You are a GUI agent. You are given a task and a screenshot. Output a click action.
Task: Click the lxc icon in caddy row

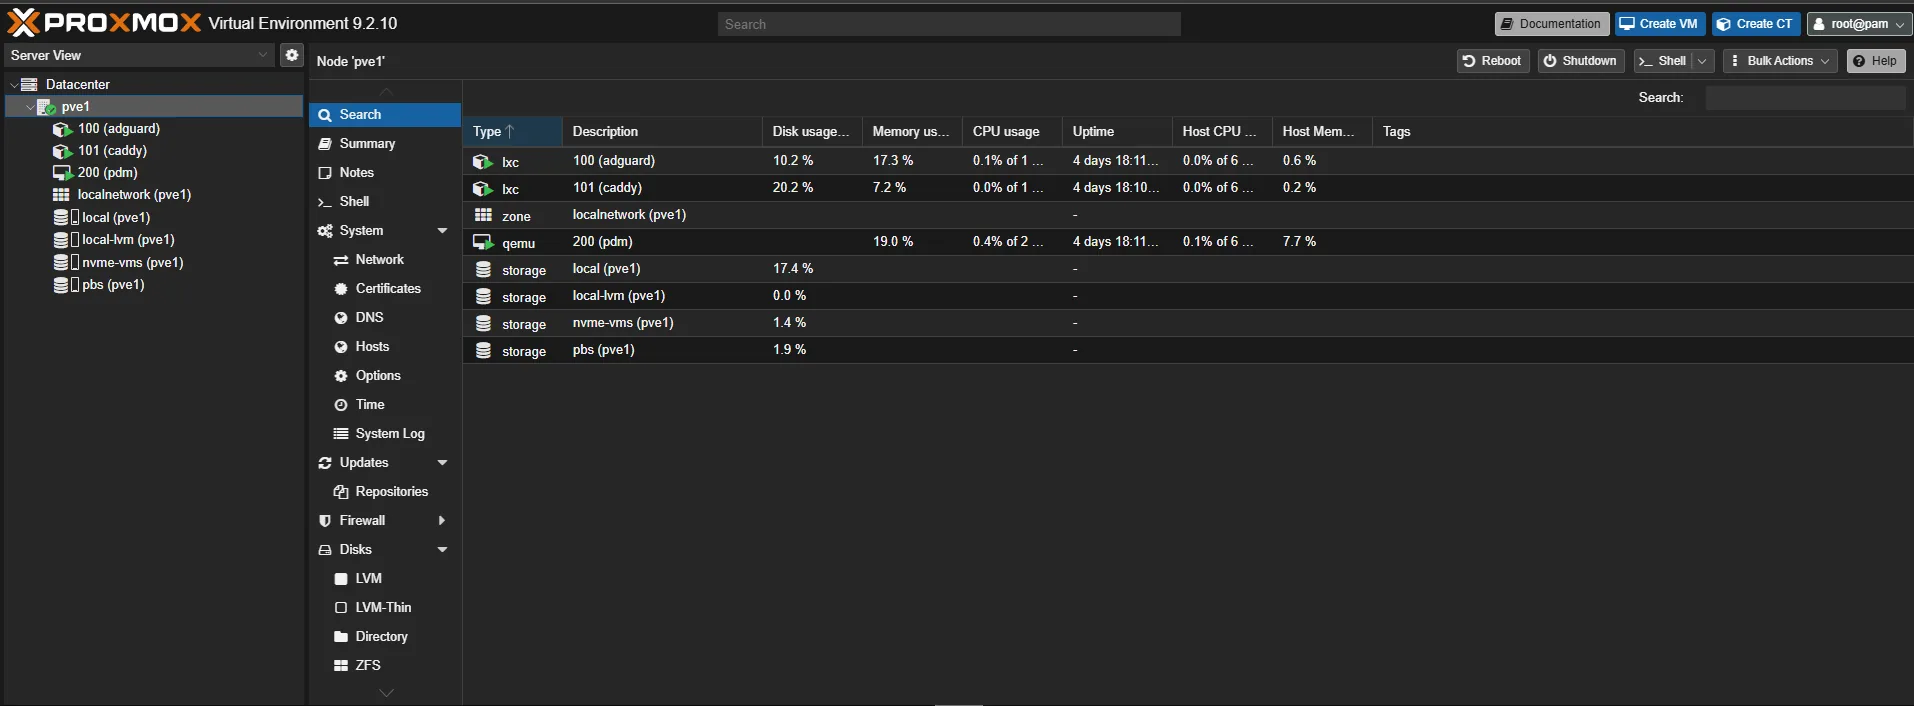click(x=483, y=188)
